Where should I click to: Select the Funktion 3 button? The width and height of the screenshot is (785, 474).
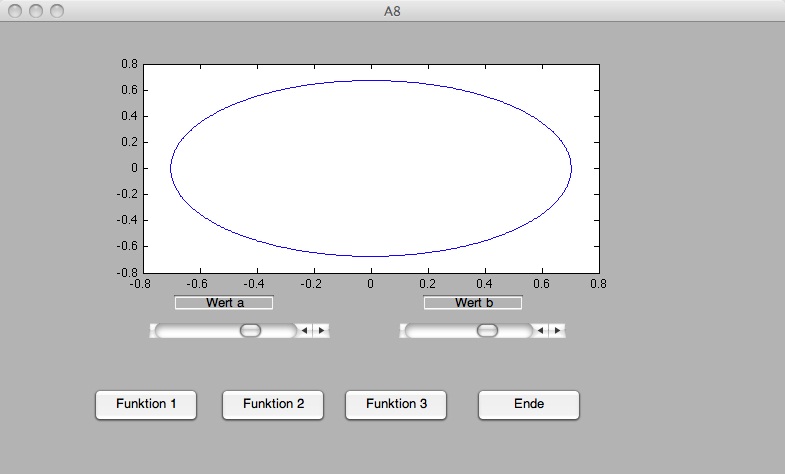coord(396,404)
